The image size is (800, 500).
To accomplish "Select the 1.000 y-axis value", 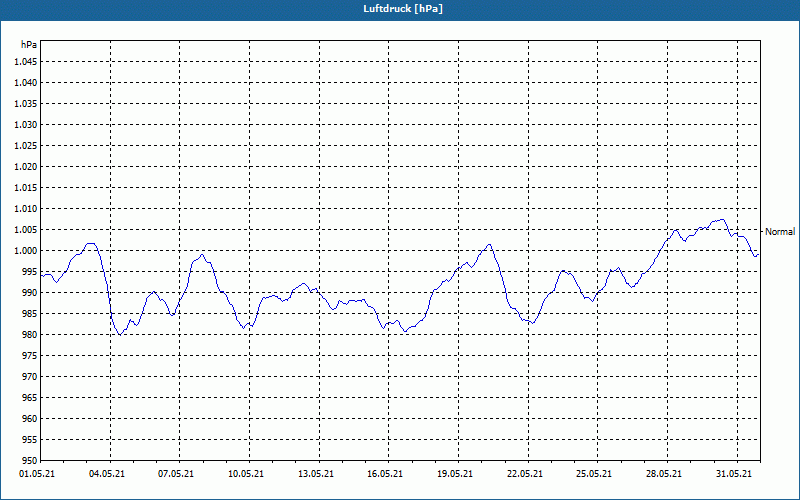I will pos(26,251).
